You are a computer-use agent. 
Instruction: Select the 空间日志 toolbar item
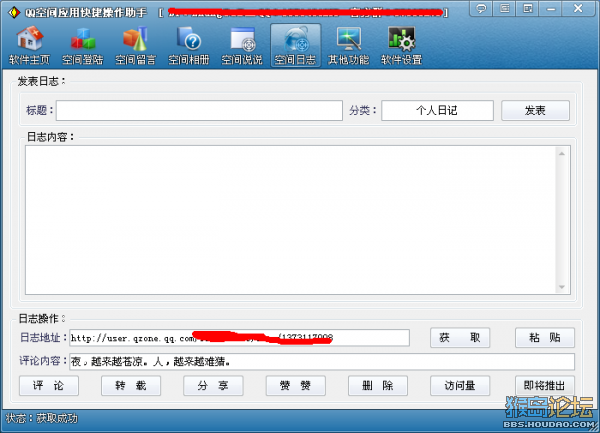[295, 45]
